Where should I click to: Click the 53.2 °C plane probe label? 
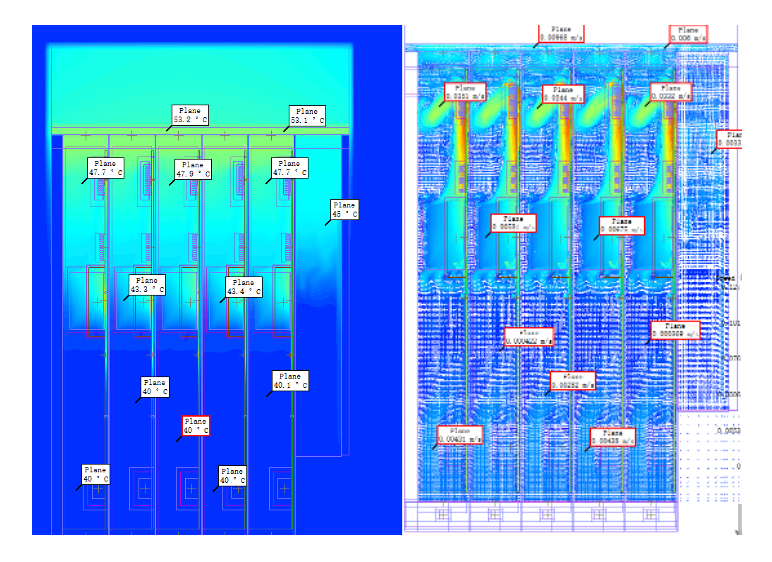[x=191, y=115]
